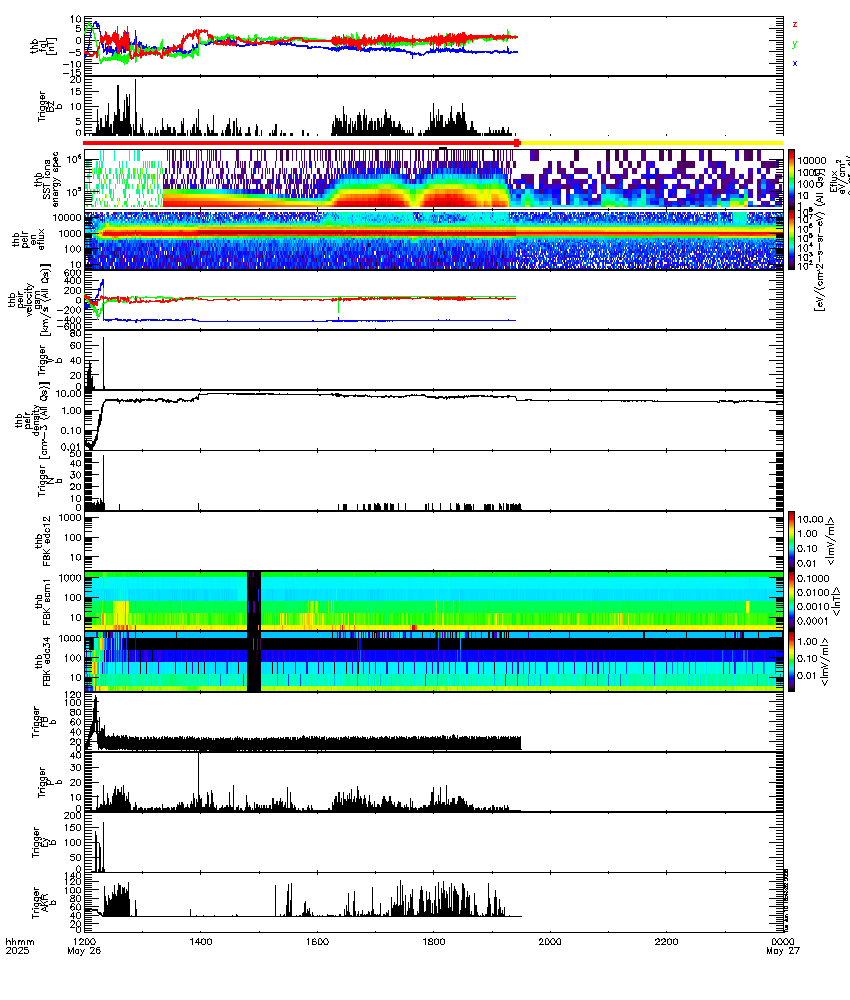Click the FBK scm1 nT color bar
This screenshot has height=1000, width=850.
tap(791, 601)
